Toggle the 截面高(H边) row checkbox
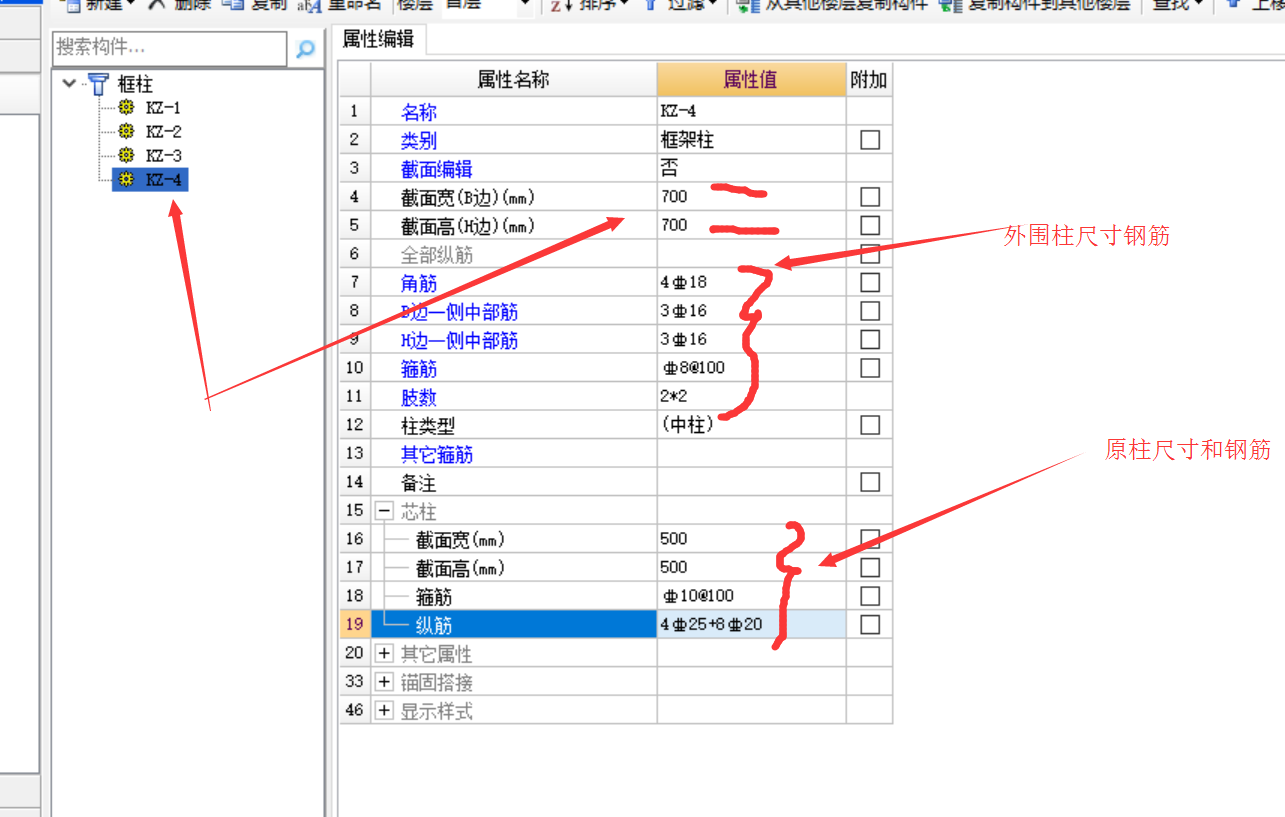Image resolution: width=1285 pixels, height=817 pixels. coord(870,225)
